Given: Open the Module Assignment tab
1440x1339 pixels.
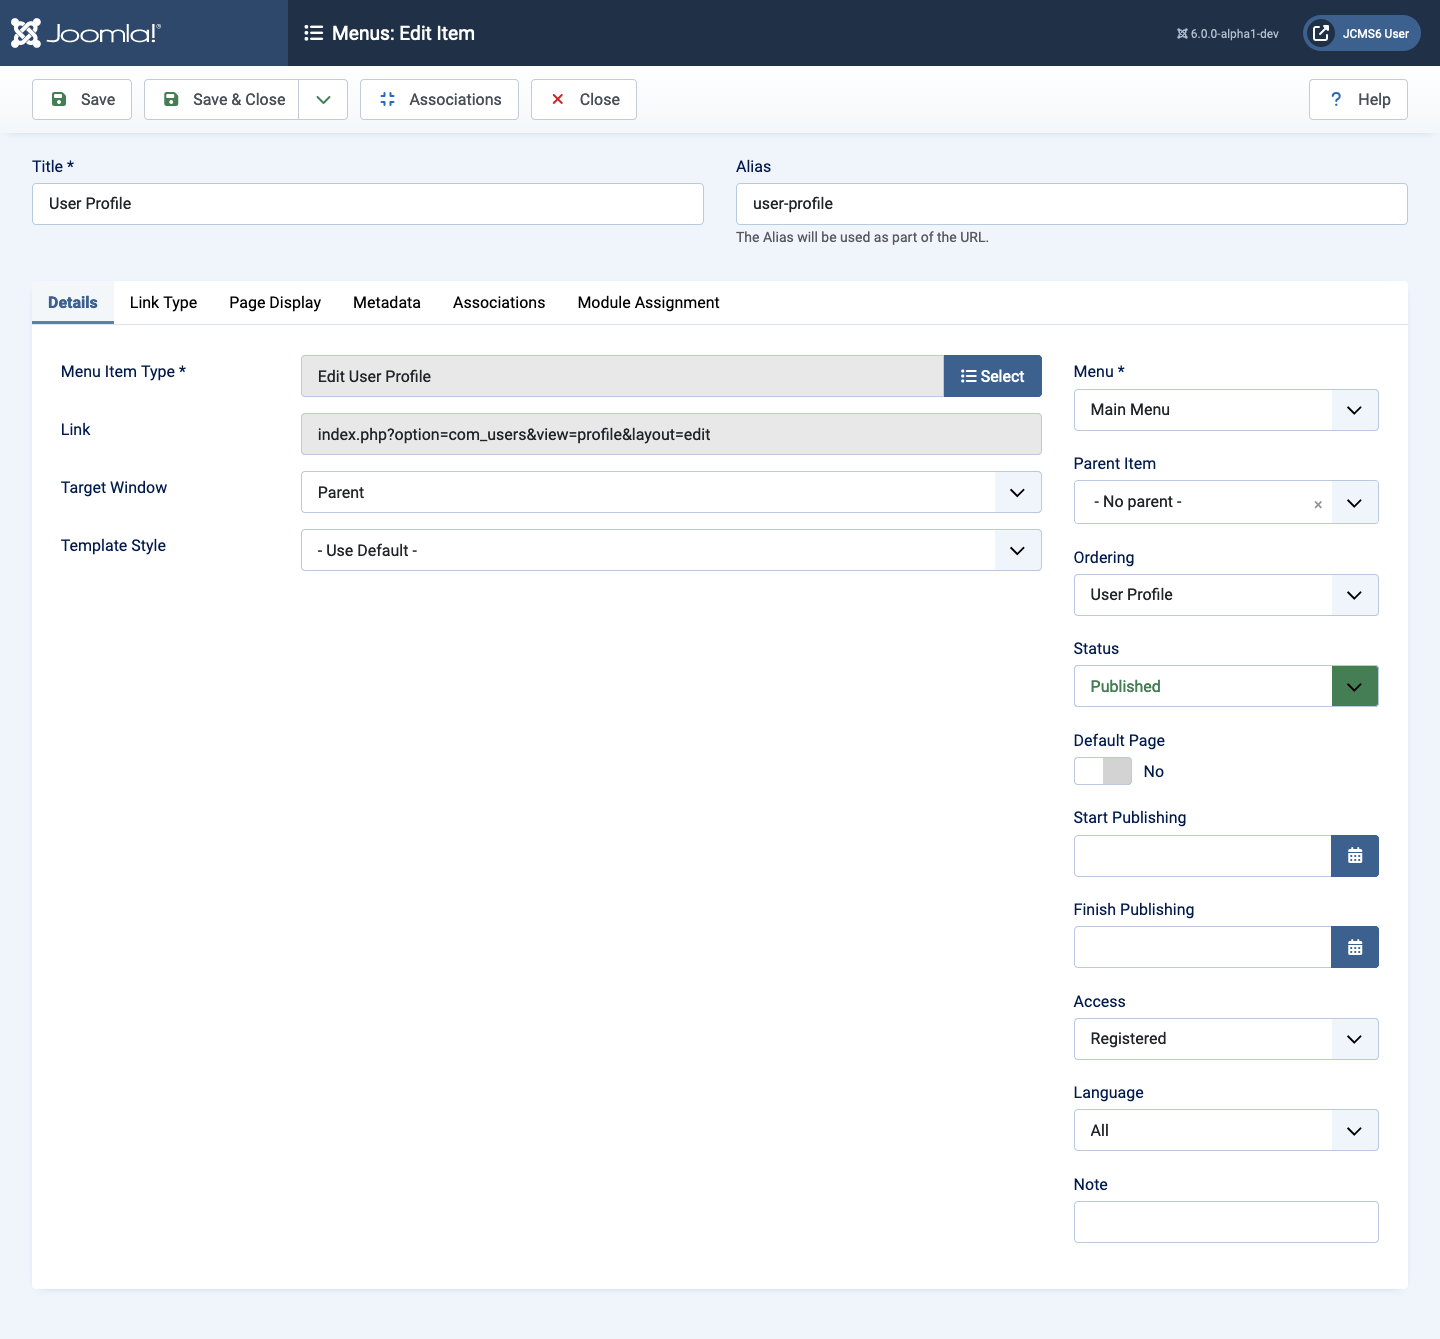Looking at the screenshot, I should [647, 302].
